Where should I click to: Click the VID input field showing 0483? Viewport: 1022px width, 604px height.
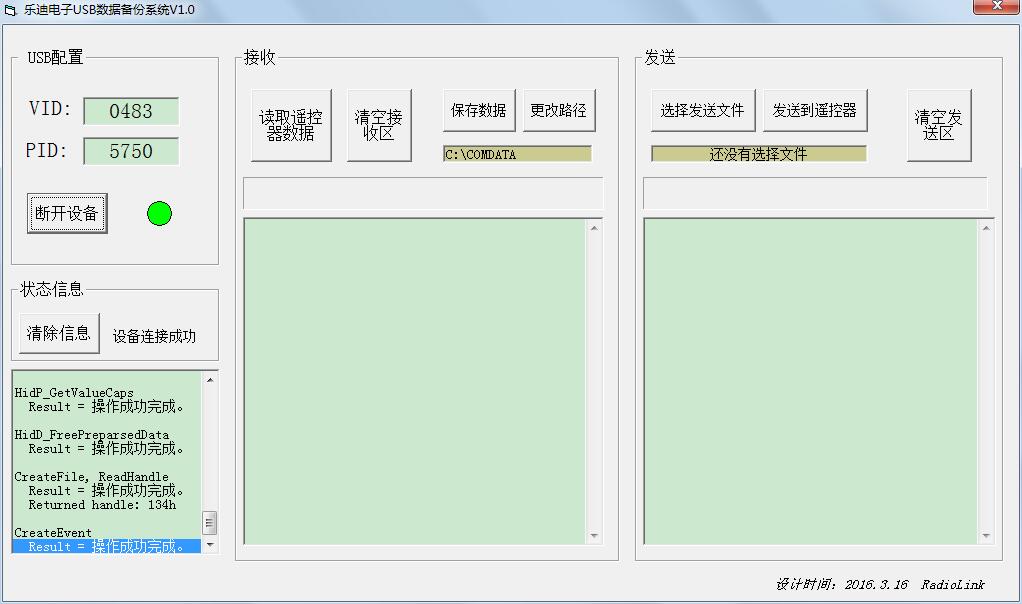[131, 111]
